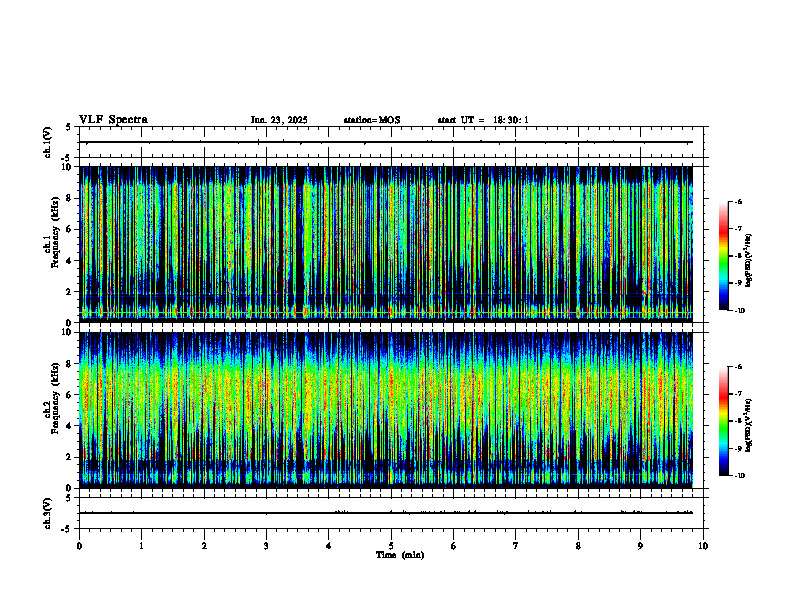This screenshot has height=612, width=792.
Task: Click the '-6' value atop ch.1 colorbar
Action: pos(738,201)
